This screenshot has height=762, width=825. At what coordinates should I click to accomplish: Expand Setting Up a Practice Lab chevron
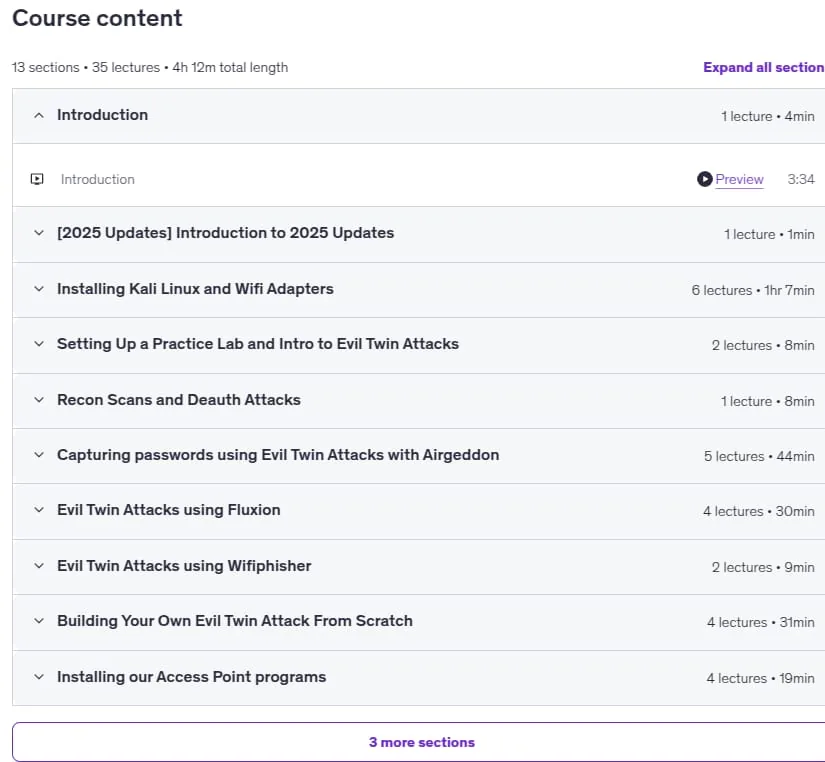click(39, 344)
